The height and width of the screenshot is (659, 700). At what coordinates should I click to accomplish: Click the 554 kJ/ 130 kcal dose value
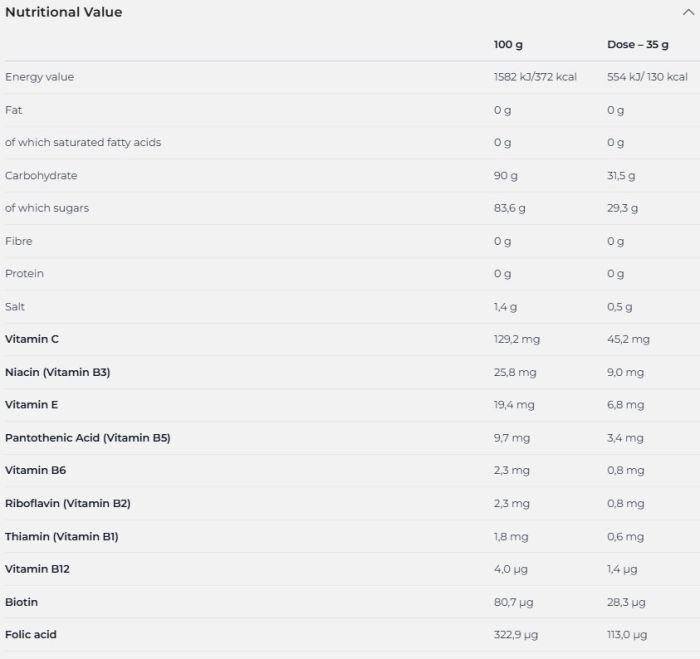pyautogui.click(x=647, y=77)
